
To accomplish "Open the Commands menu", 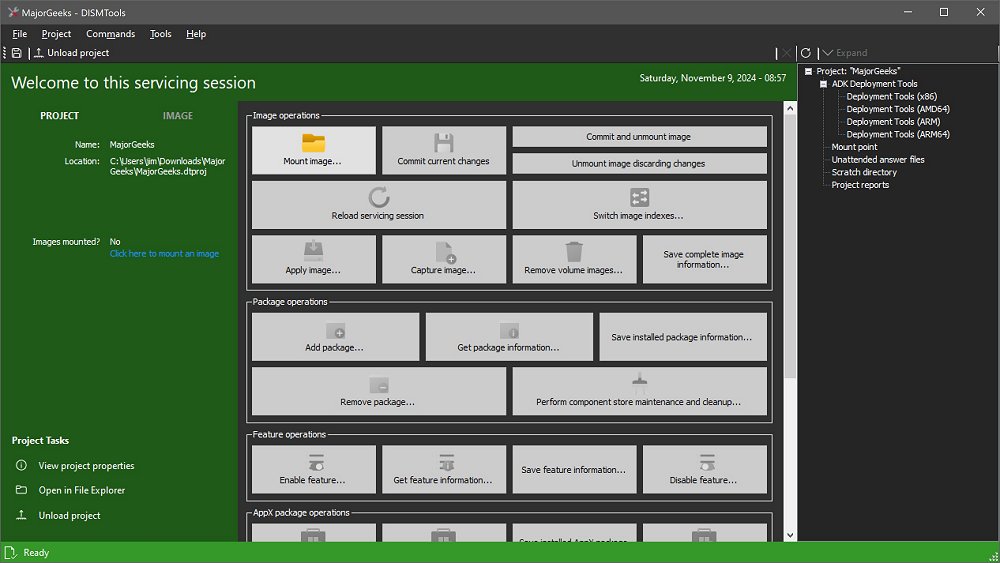I will coord(110,34).
